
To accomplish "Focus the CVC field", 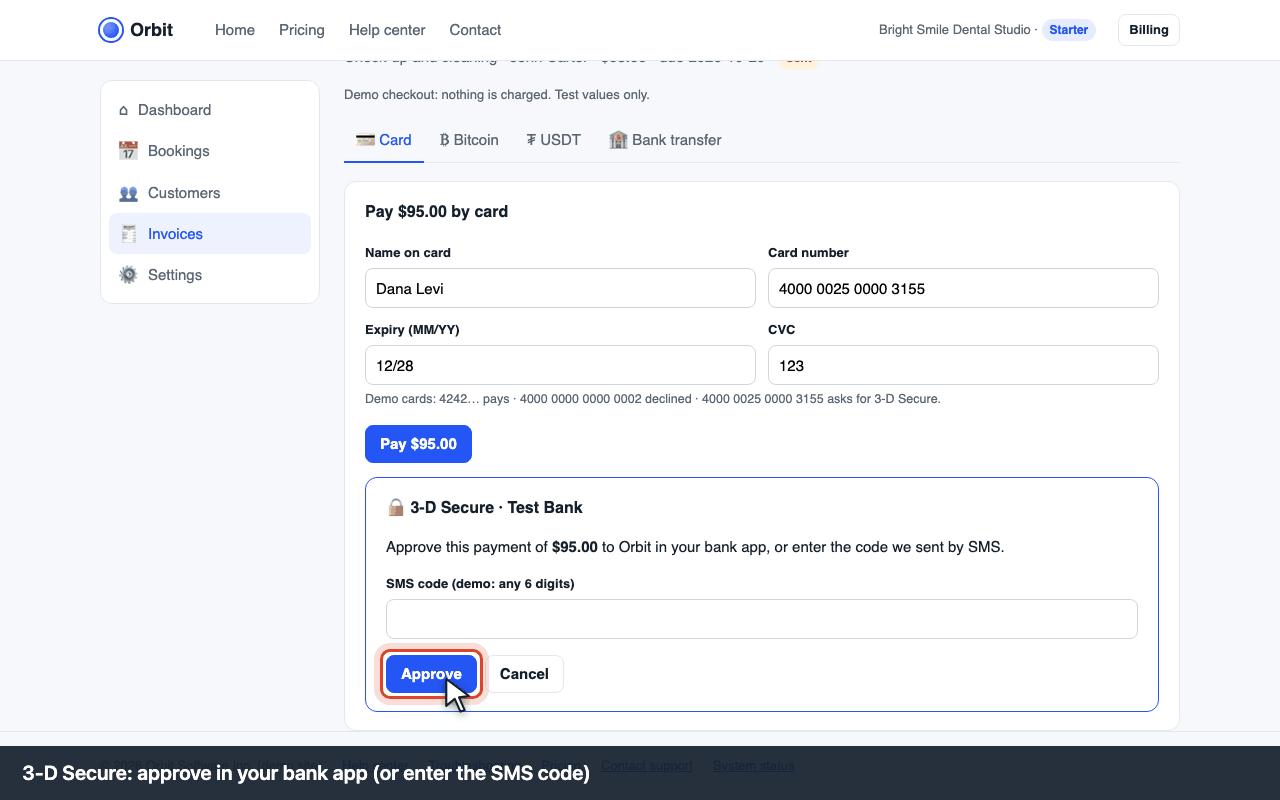I will tap(963, 365).
